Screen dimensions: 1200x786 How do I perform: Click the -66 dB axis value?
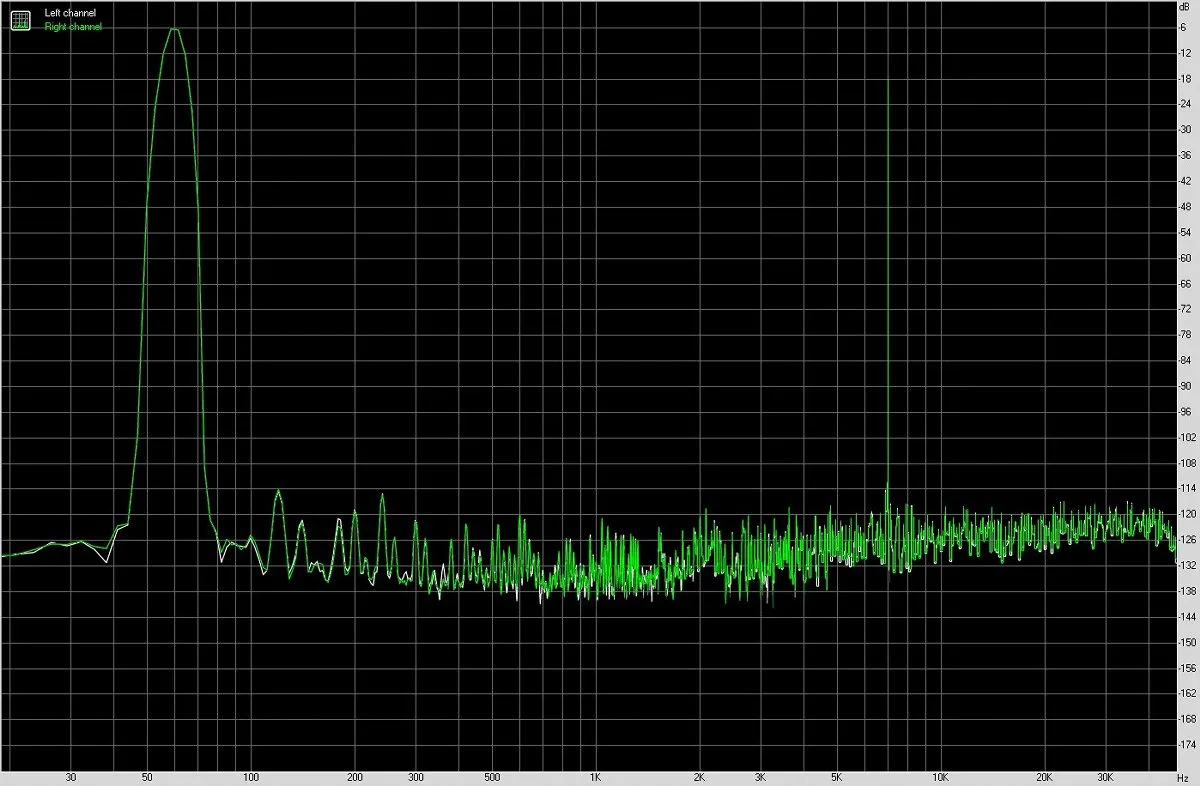click(x=1186, y=283)
